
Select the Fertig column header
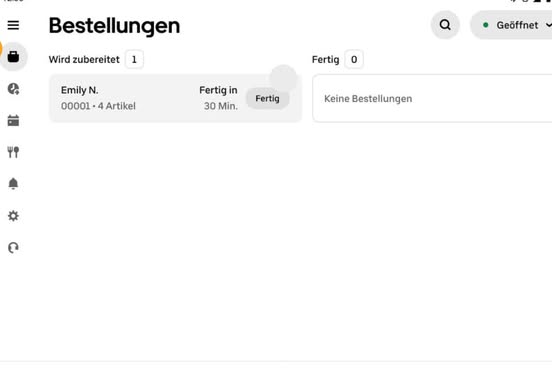tap(326, 60)
